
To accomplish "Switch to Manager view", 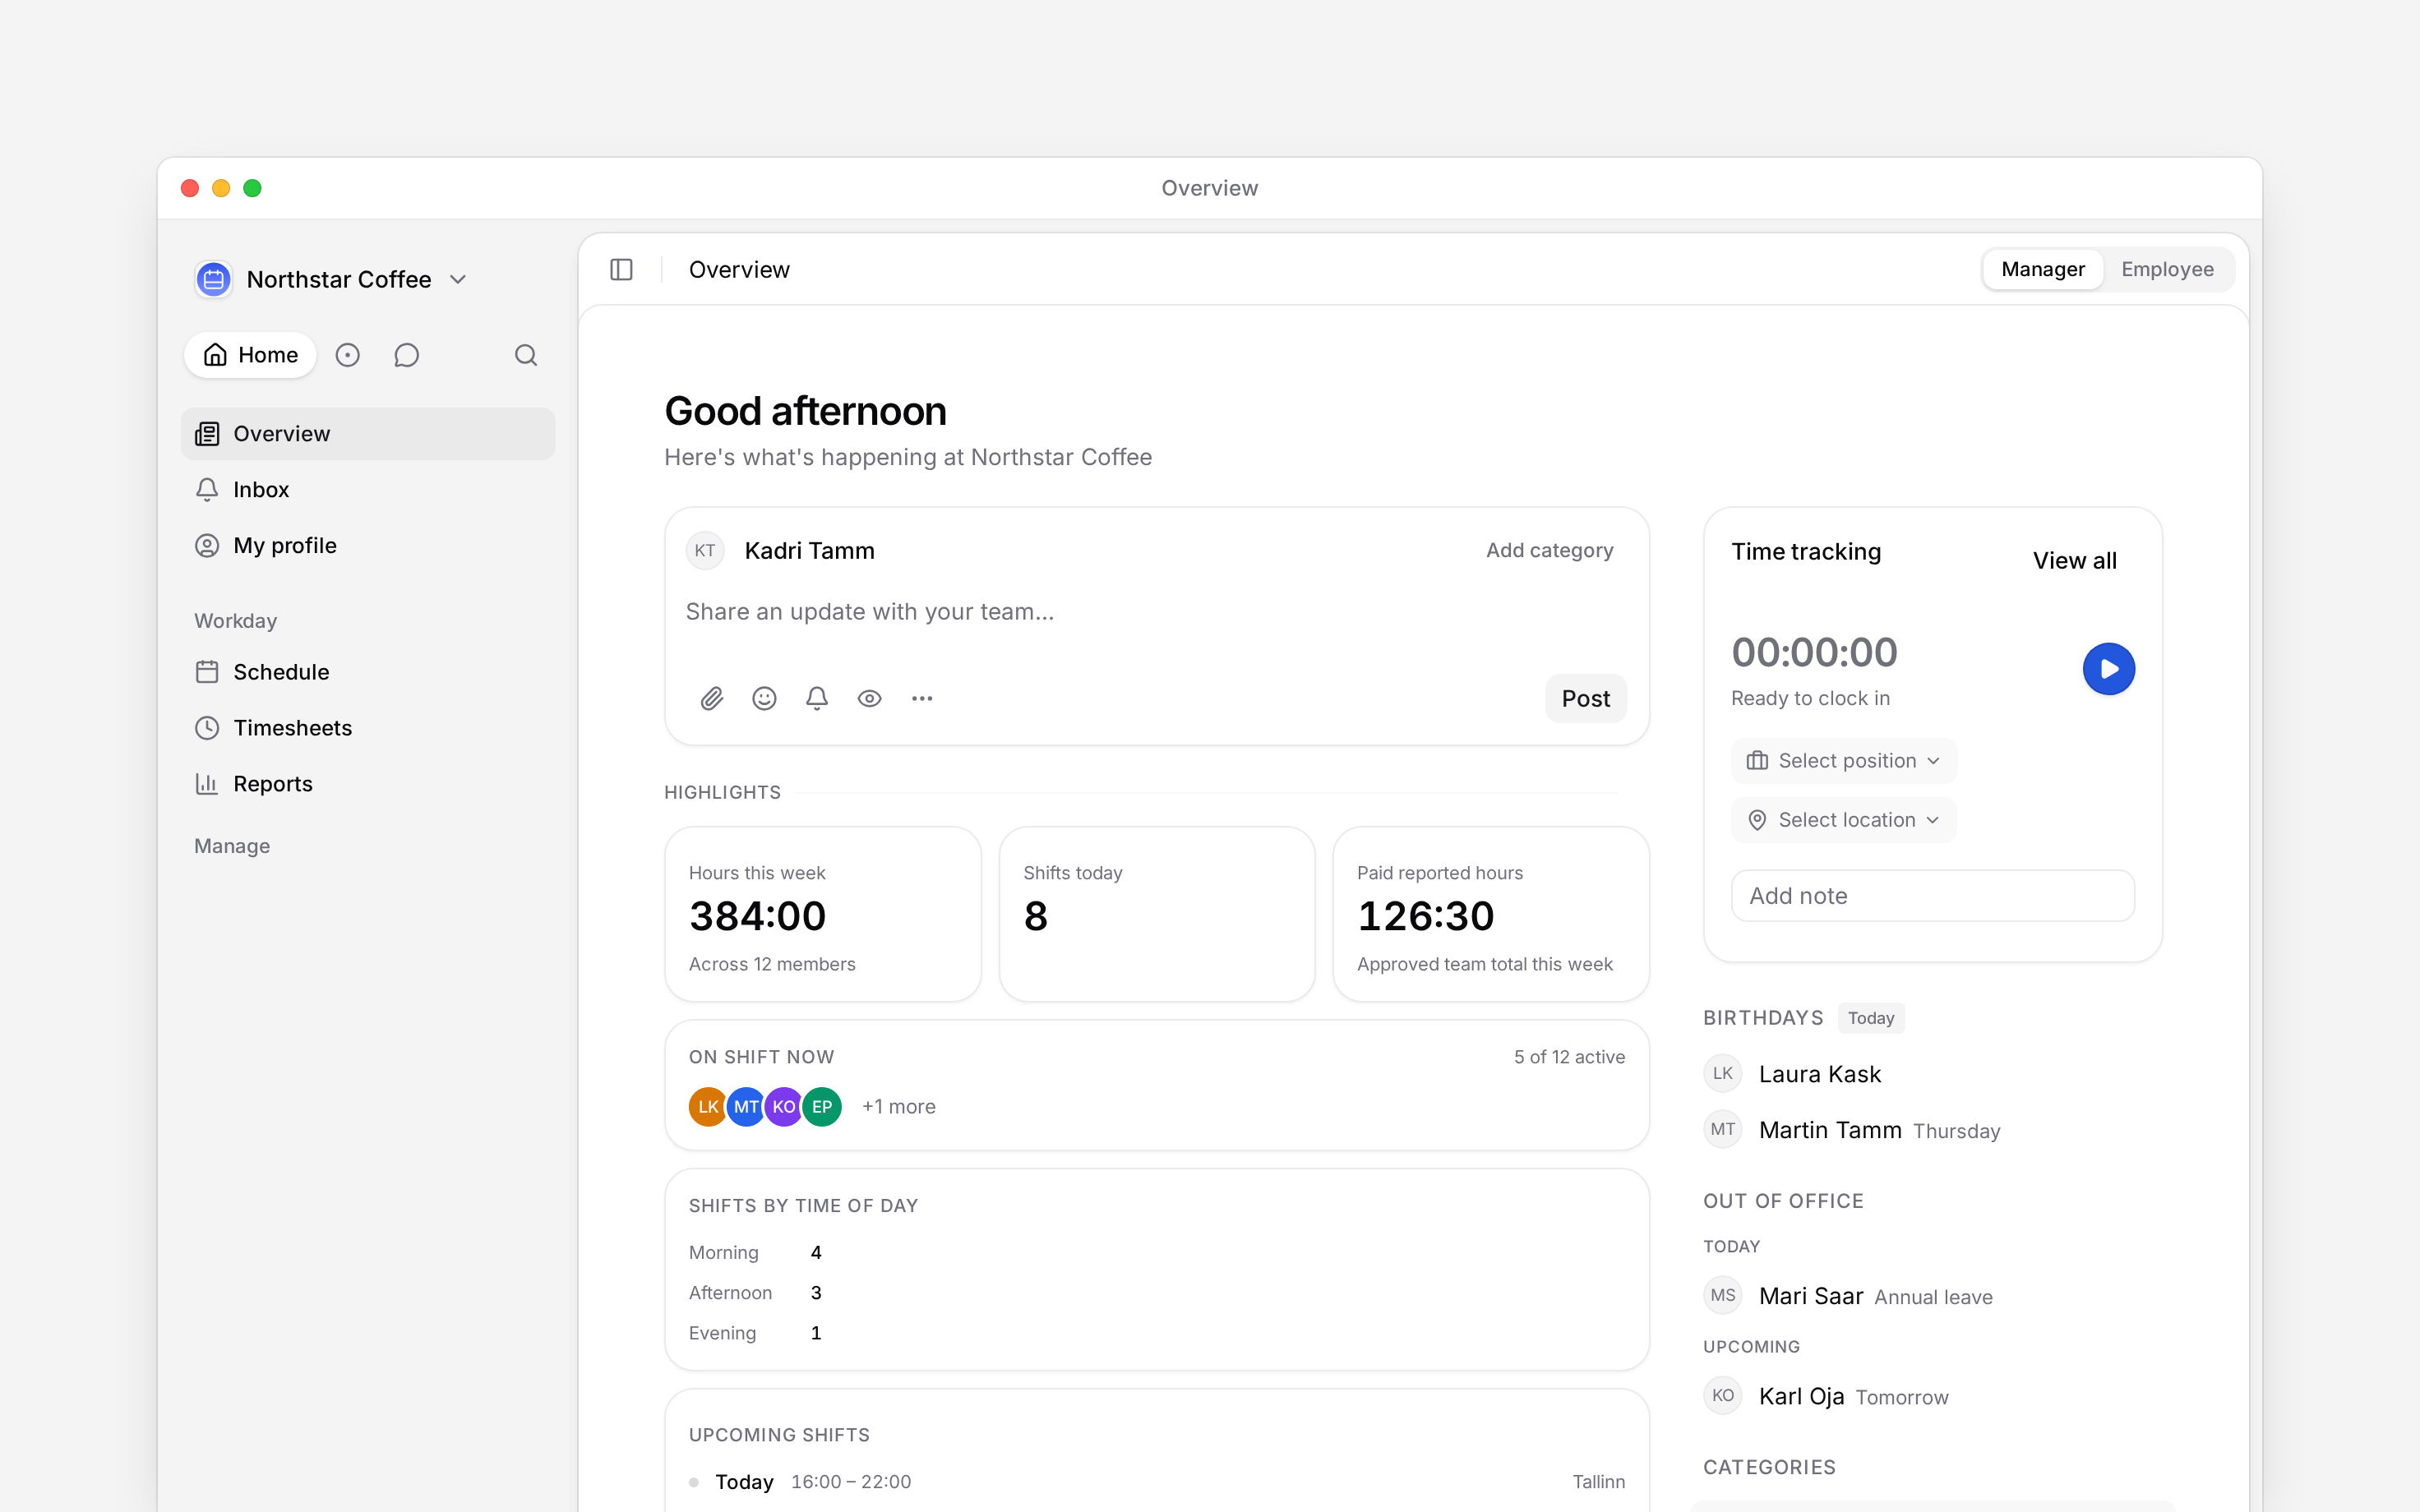I will 2043,270.
